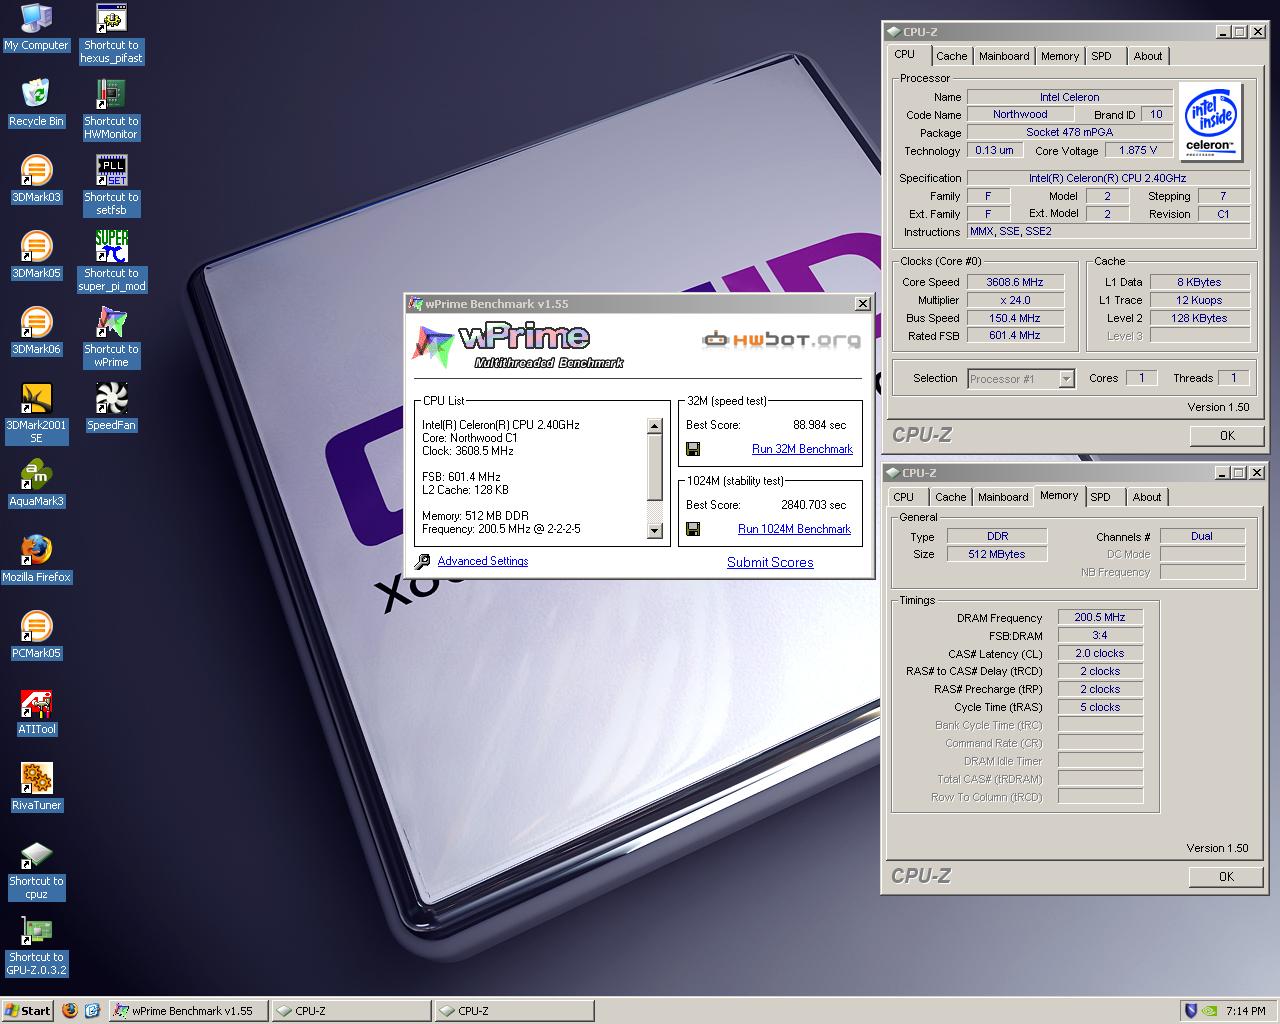Click OK in upper CPU-Z window
The width and height of the screenshot is (1280, 1024).
click(1227, 435)
